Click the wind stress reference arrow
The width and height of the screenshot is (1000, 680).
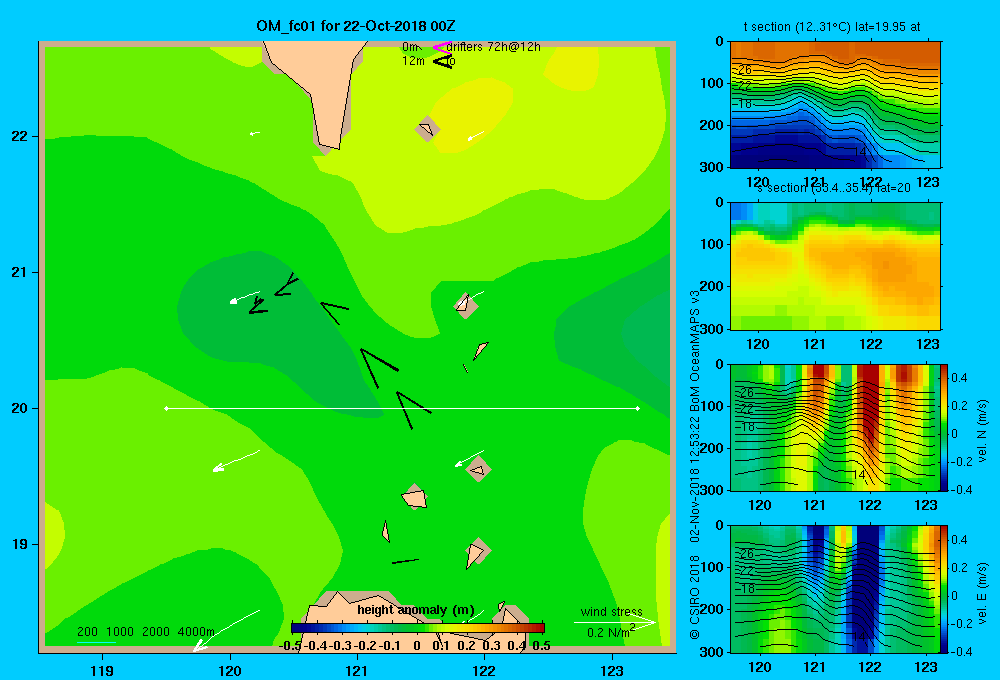tap(615, 622)
